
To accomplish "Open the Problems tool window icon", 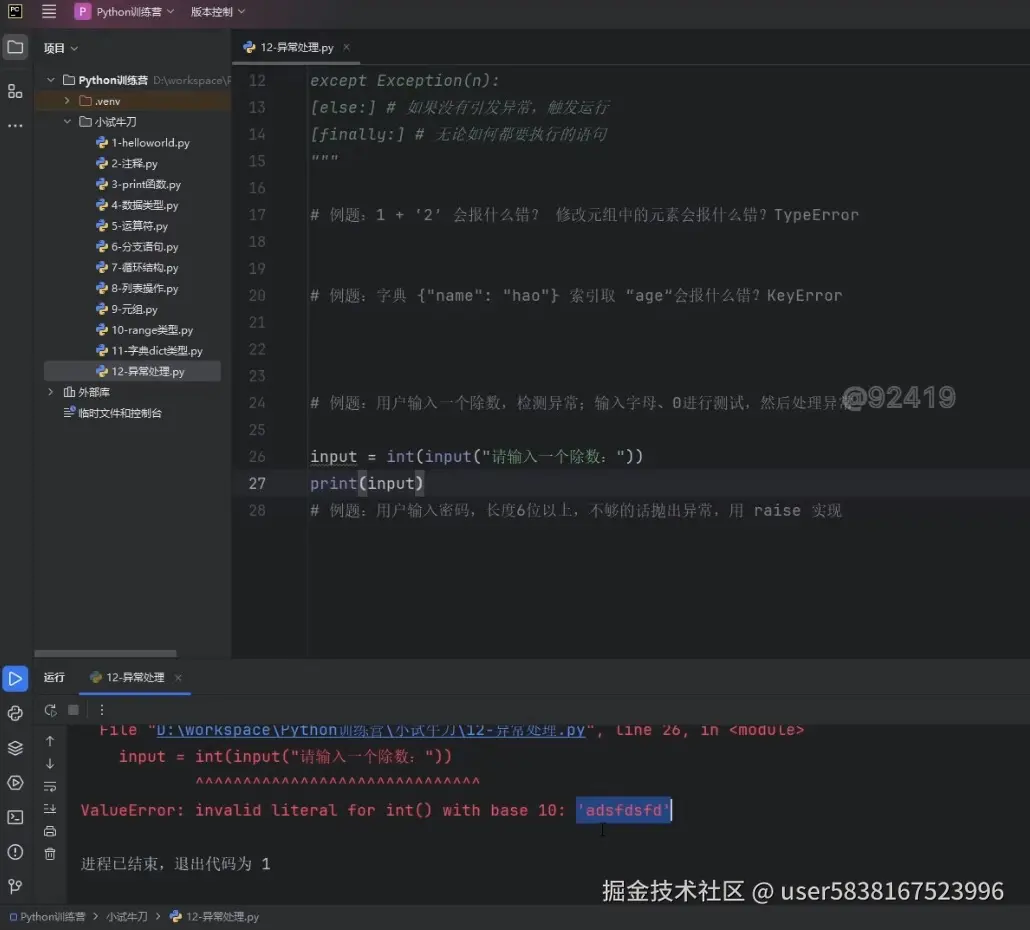I will 15,852.
